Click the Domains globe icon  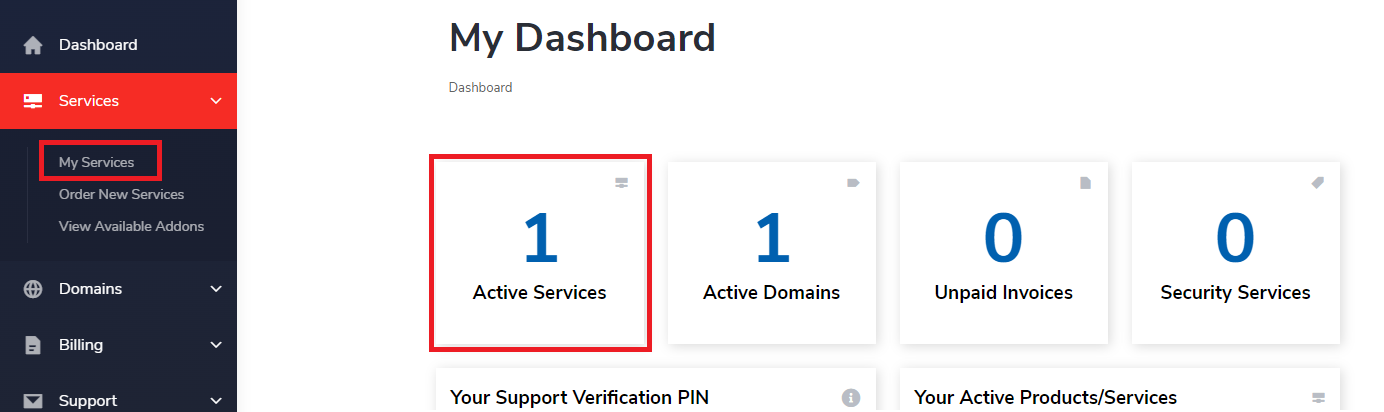pyautogui.click(x=33, y=289)
